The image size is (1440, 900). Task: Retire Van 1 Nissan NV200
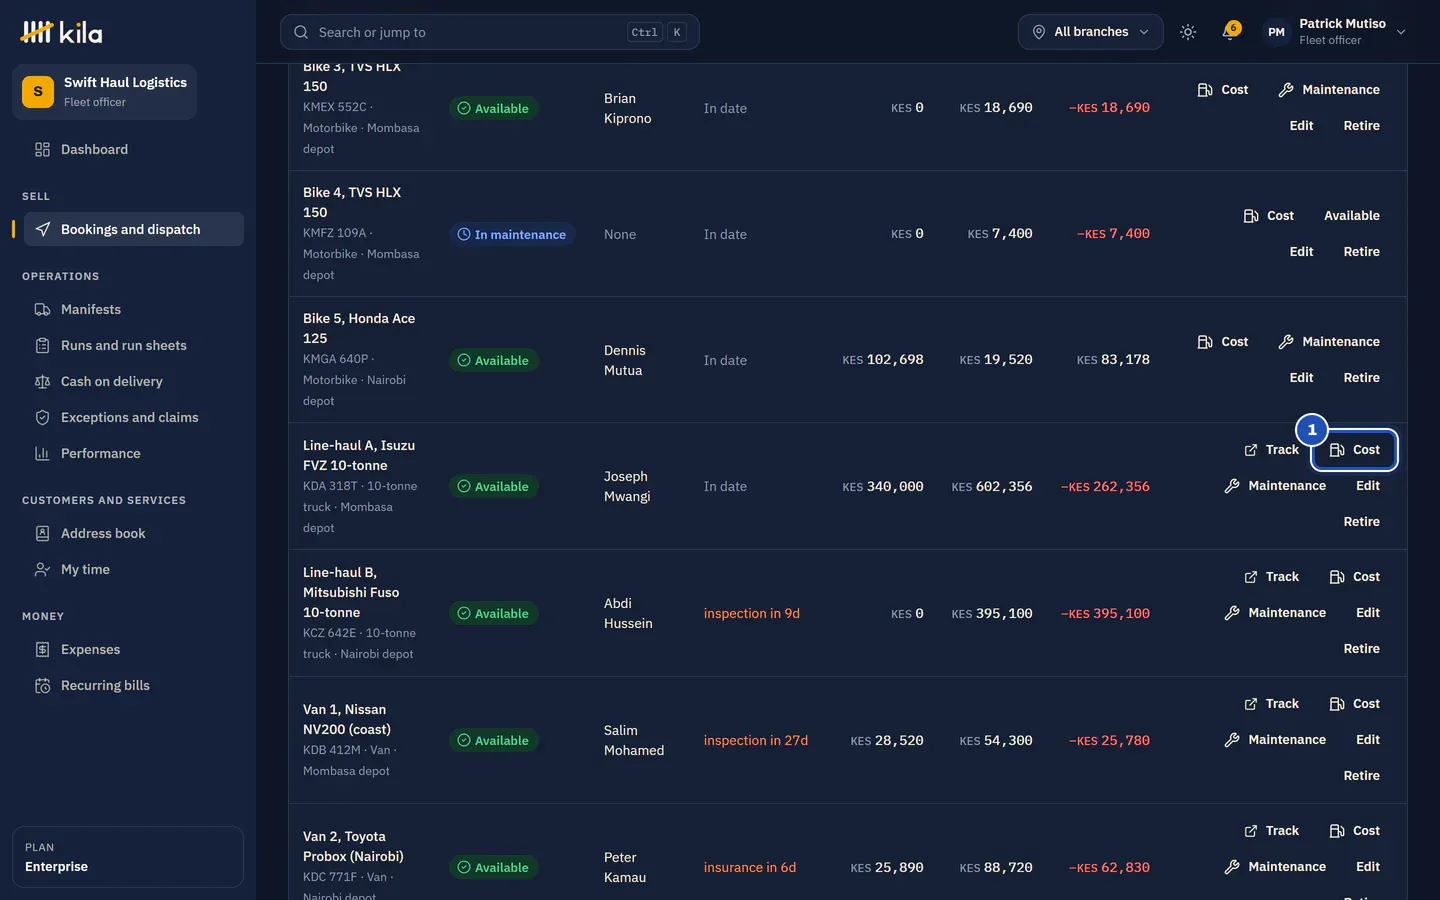(1361, 776)
